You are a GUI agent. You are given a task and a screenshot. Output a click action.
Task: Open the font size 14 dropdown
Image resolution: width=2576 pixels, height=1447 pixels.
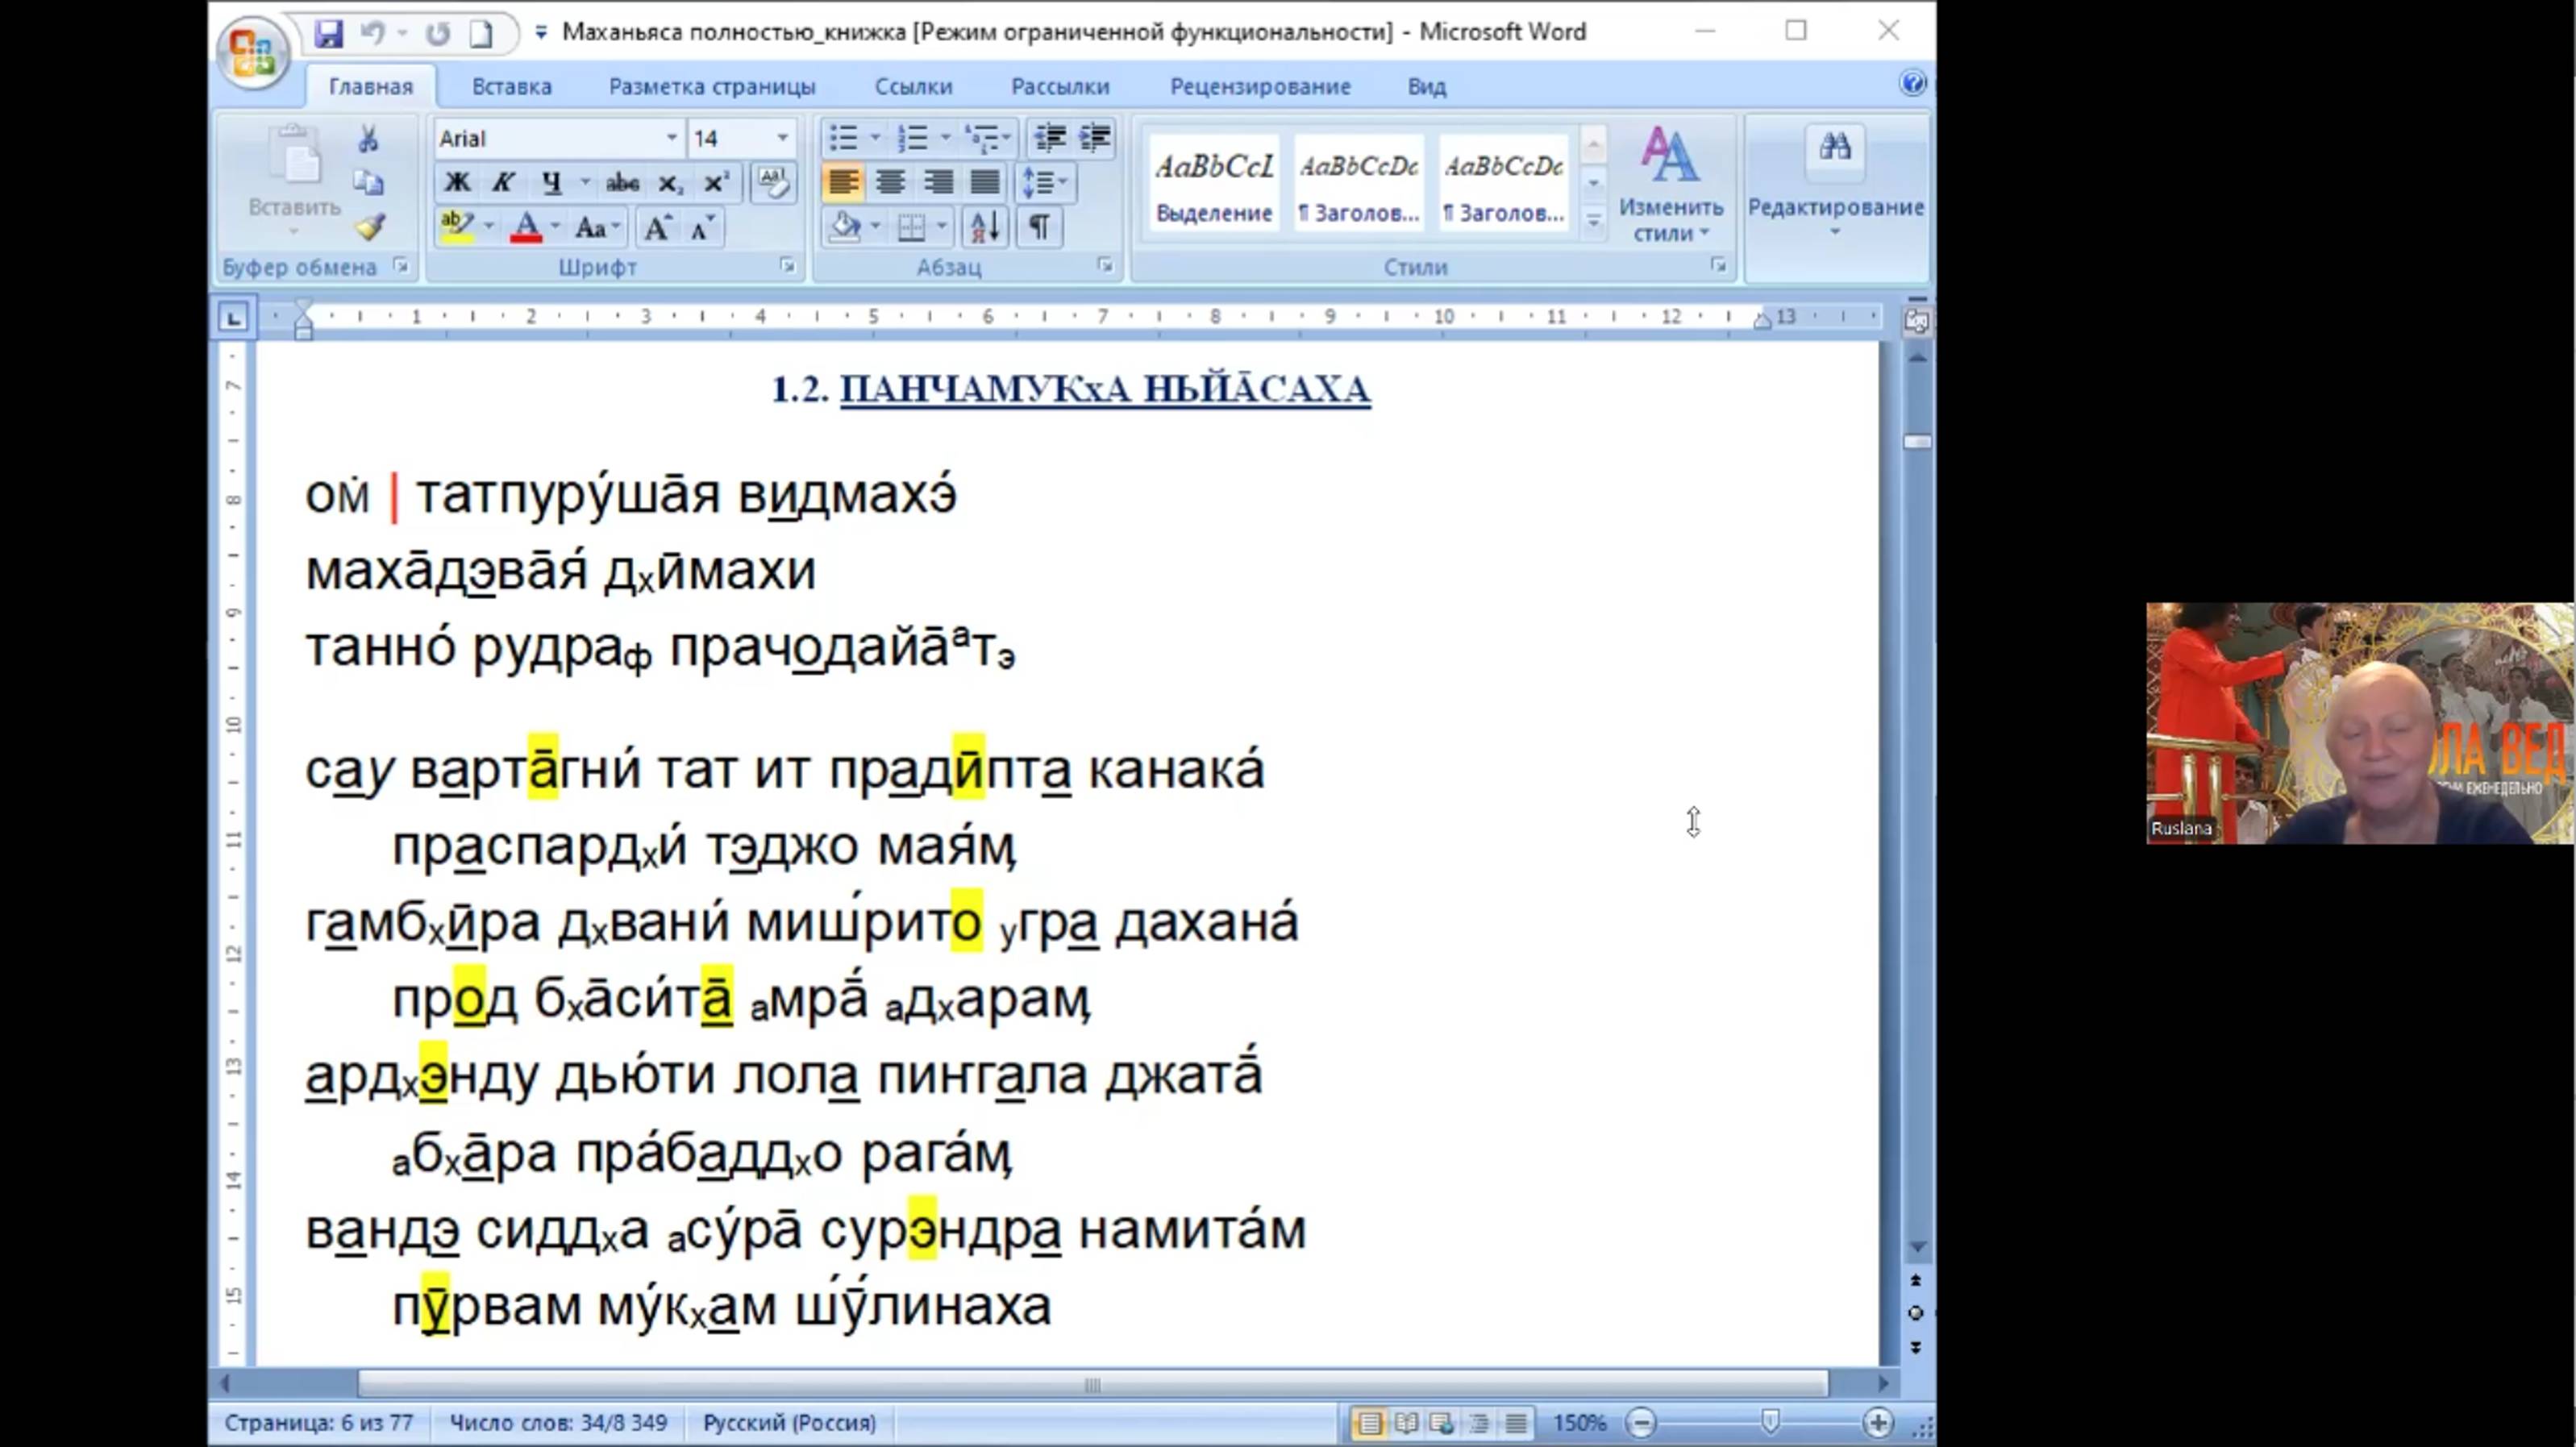tap(782, 138)
